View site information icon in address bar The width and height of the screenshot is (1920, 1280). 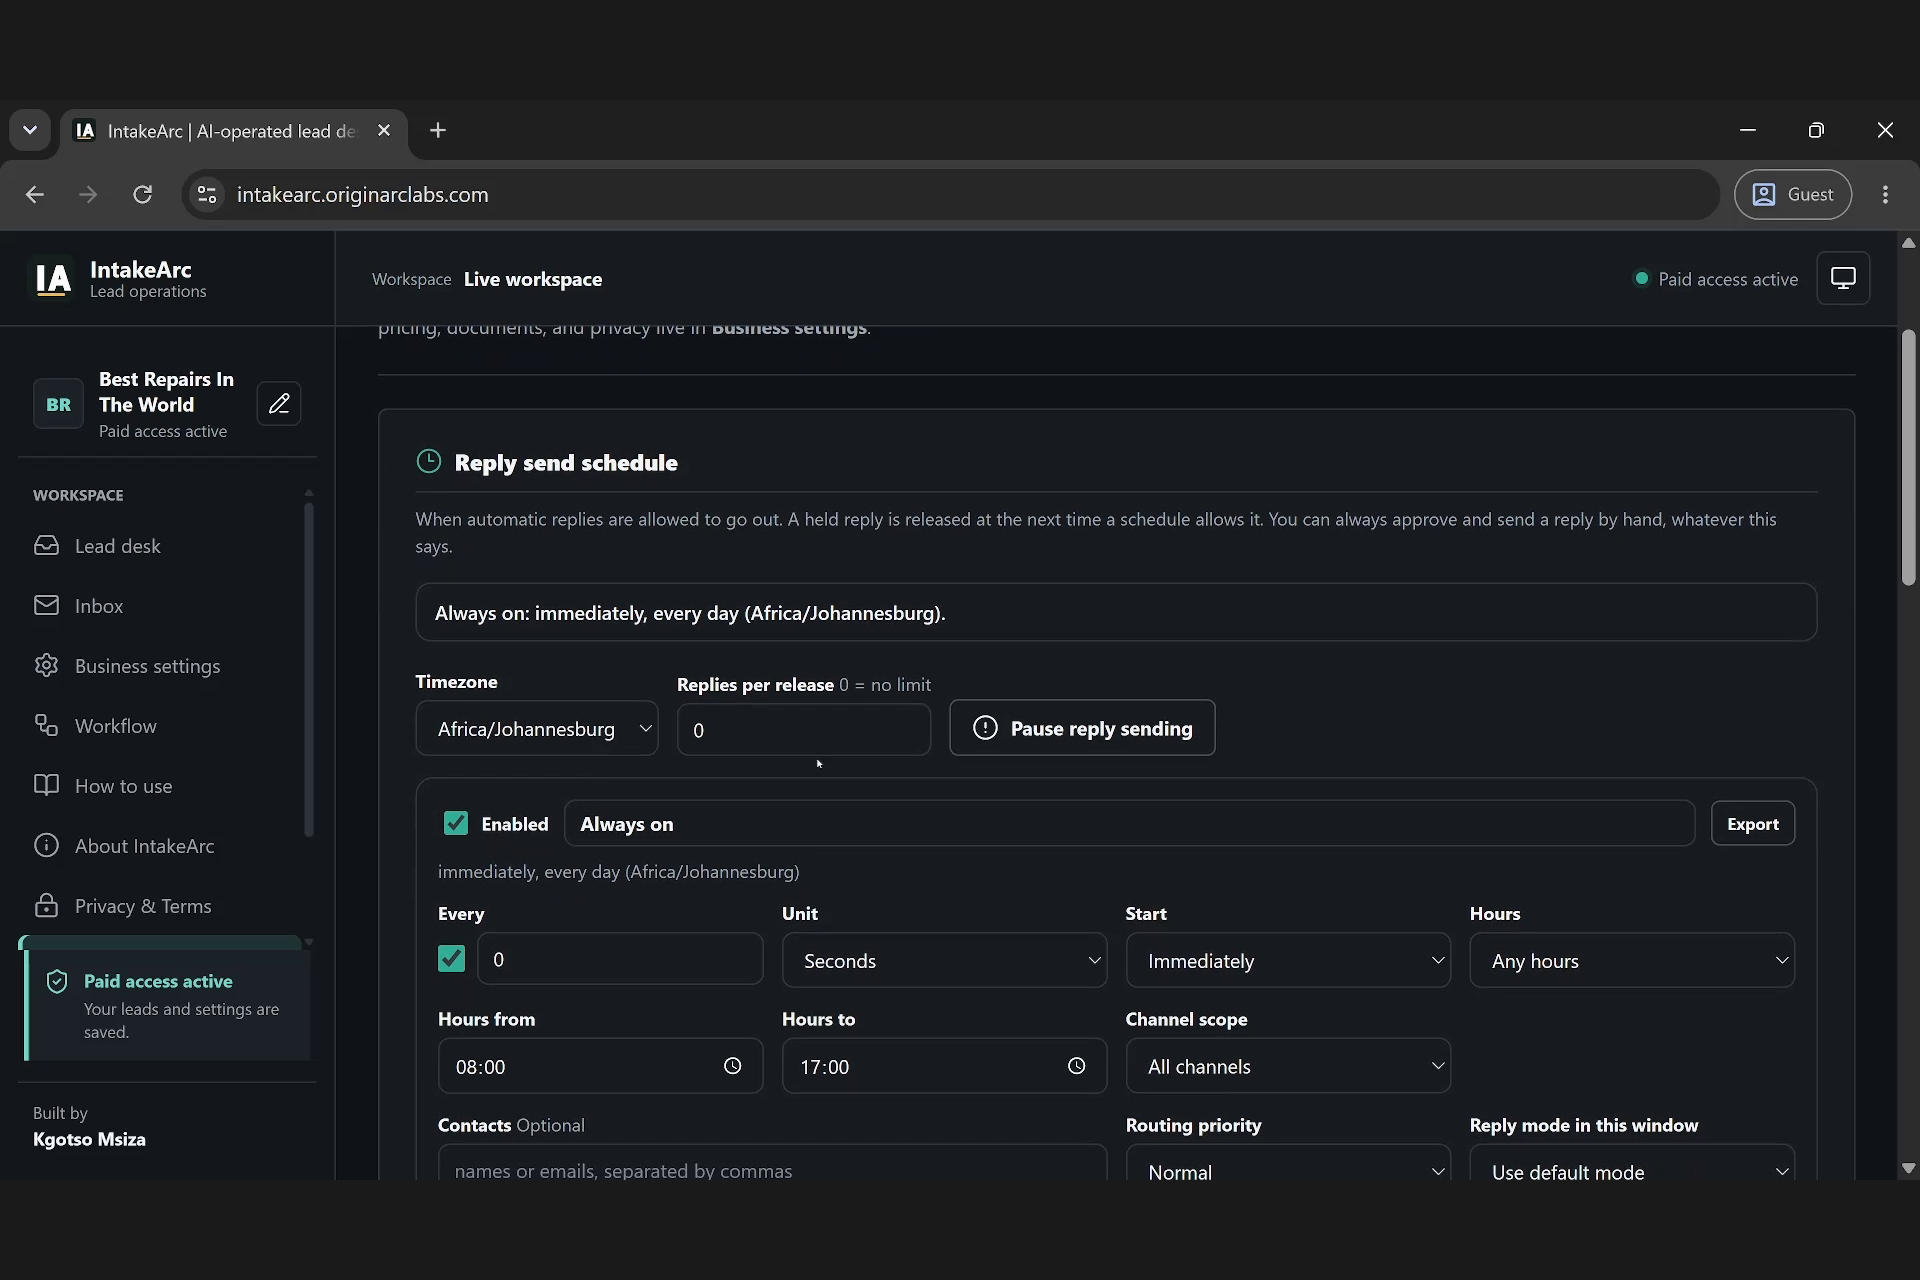point(207,194)
